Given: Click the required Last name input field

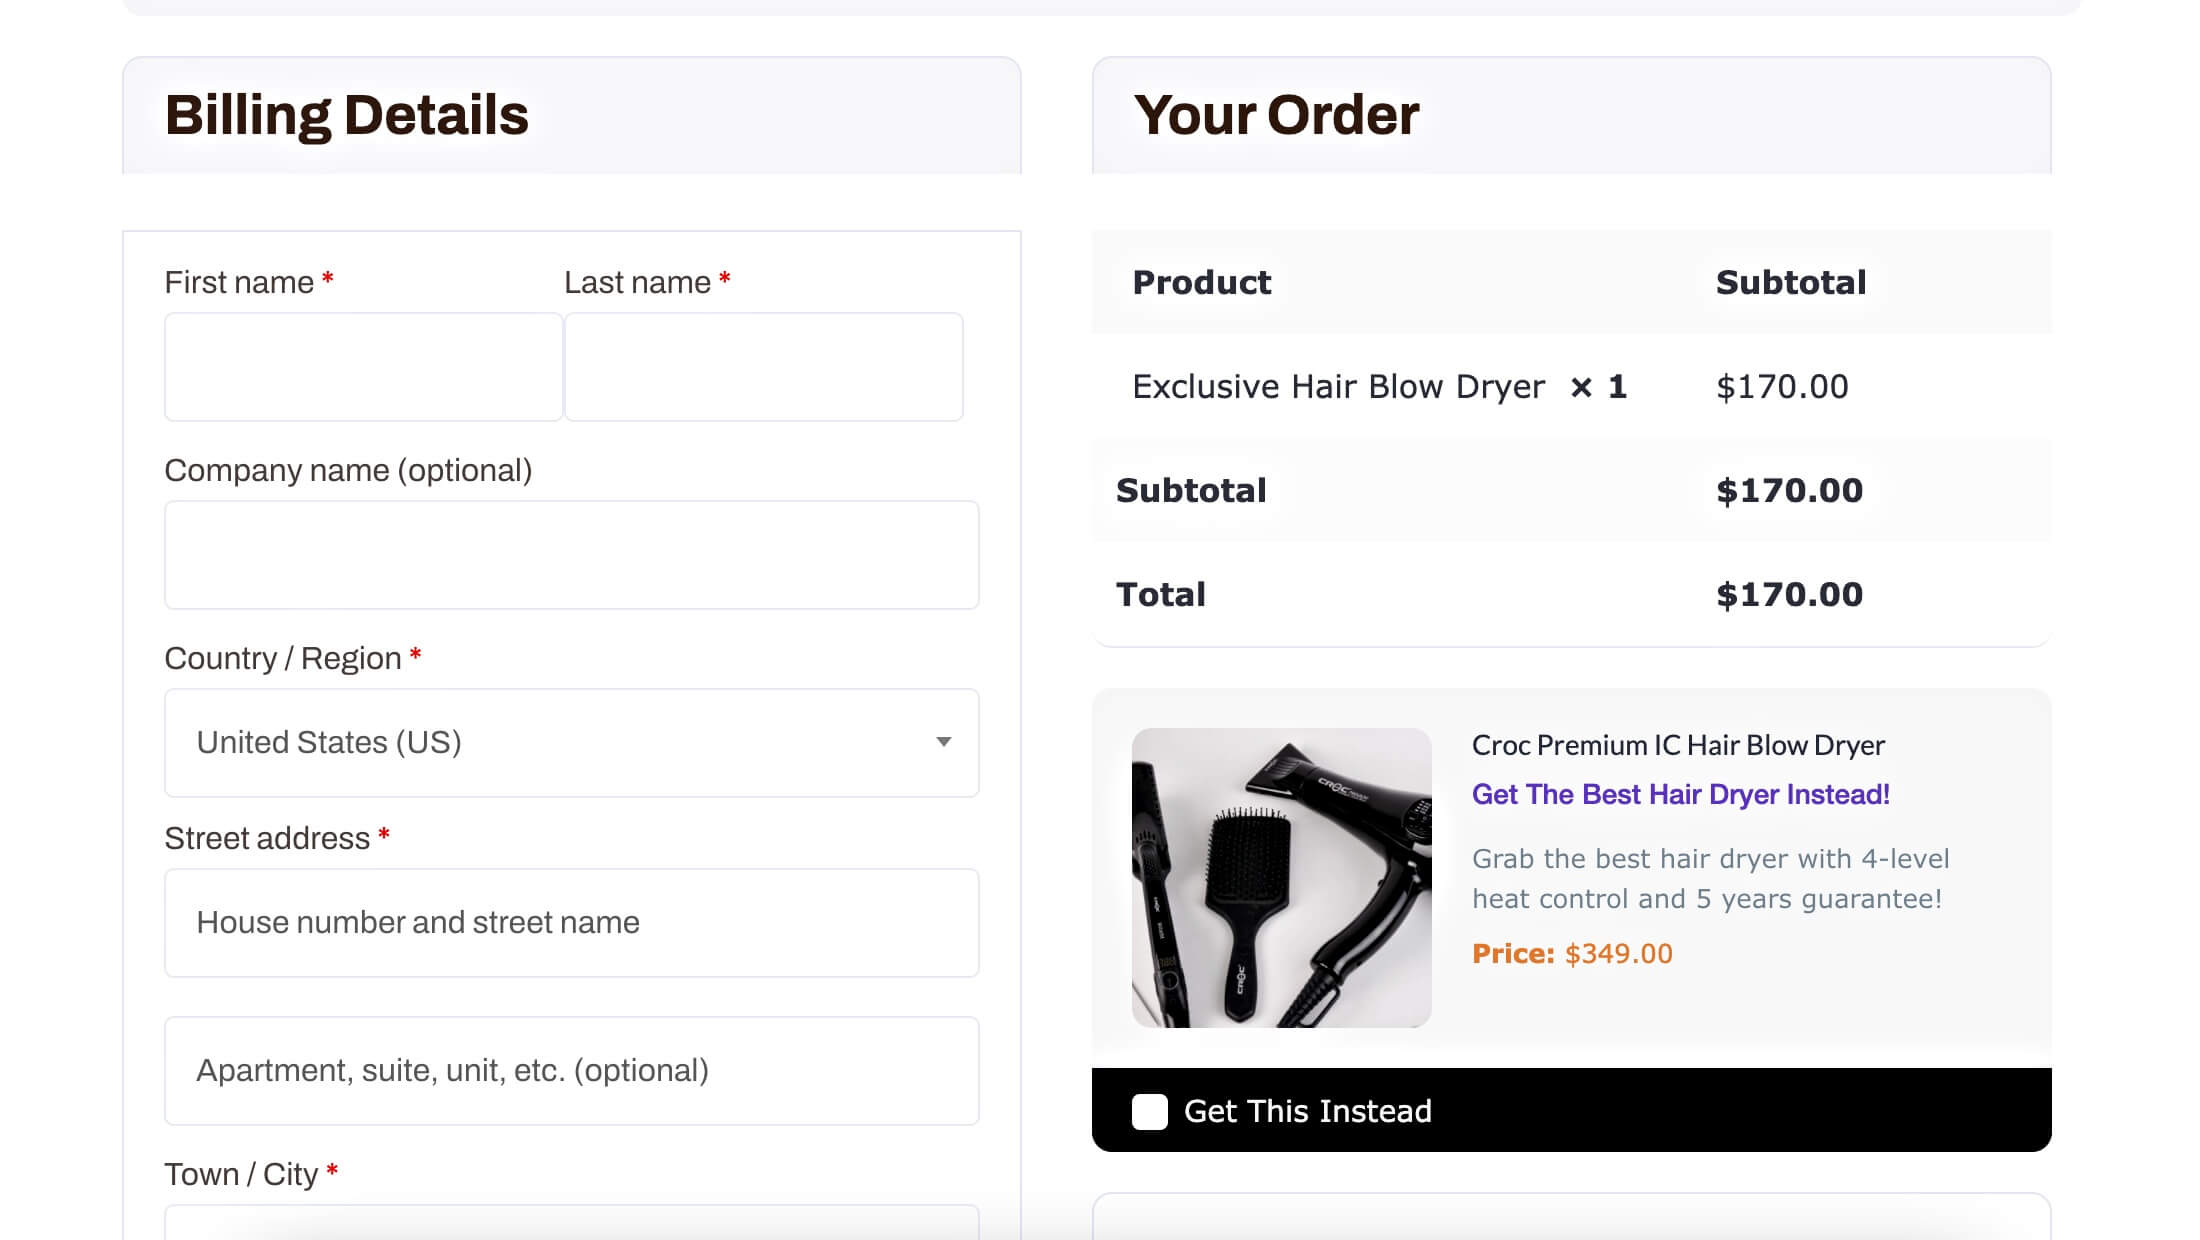Looking at the screenshot, I should (x=763, y=367).
